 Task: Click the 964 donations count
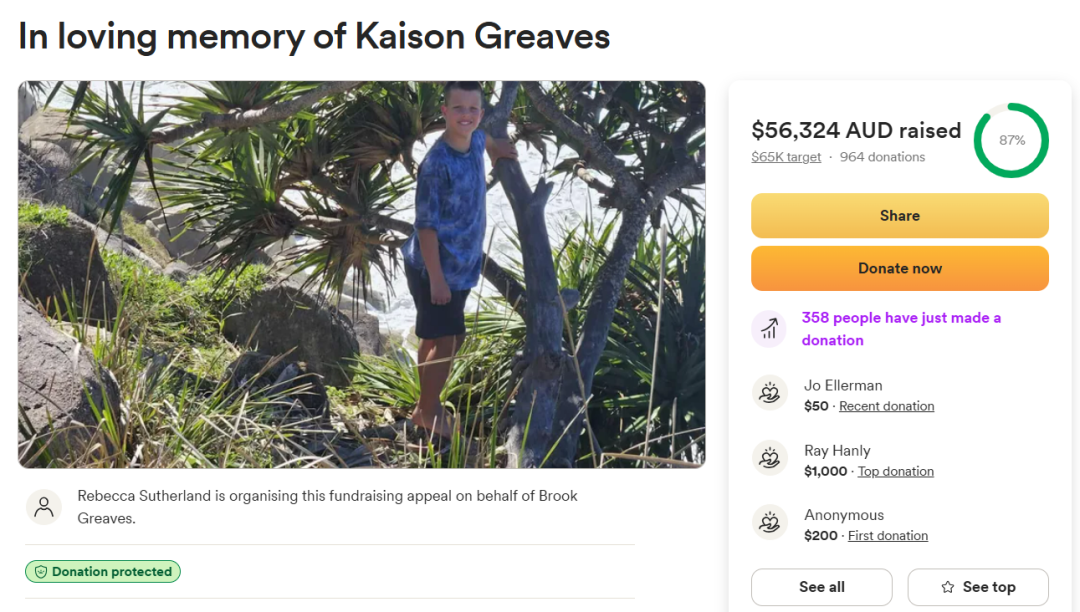point(882,157)
